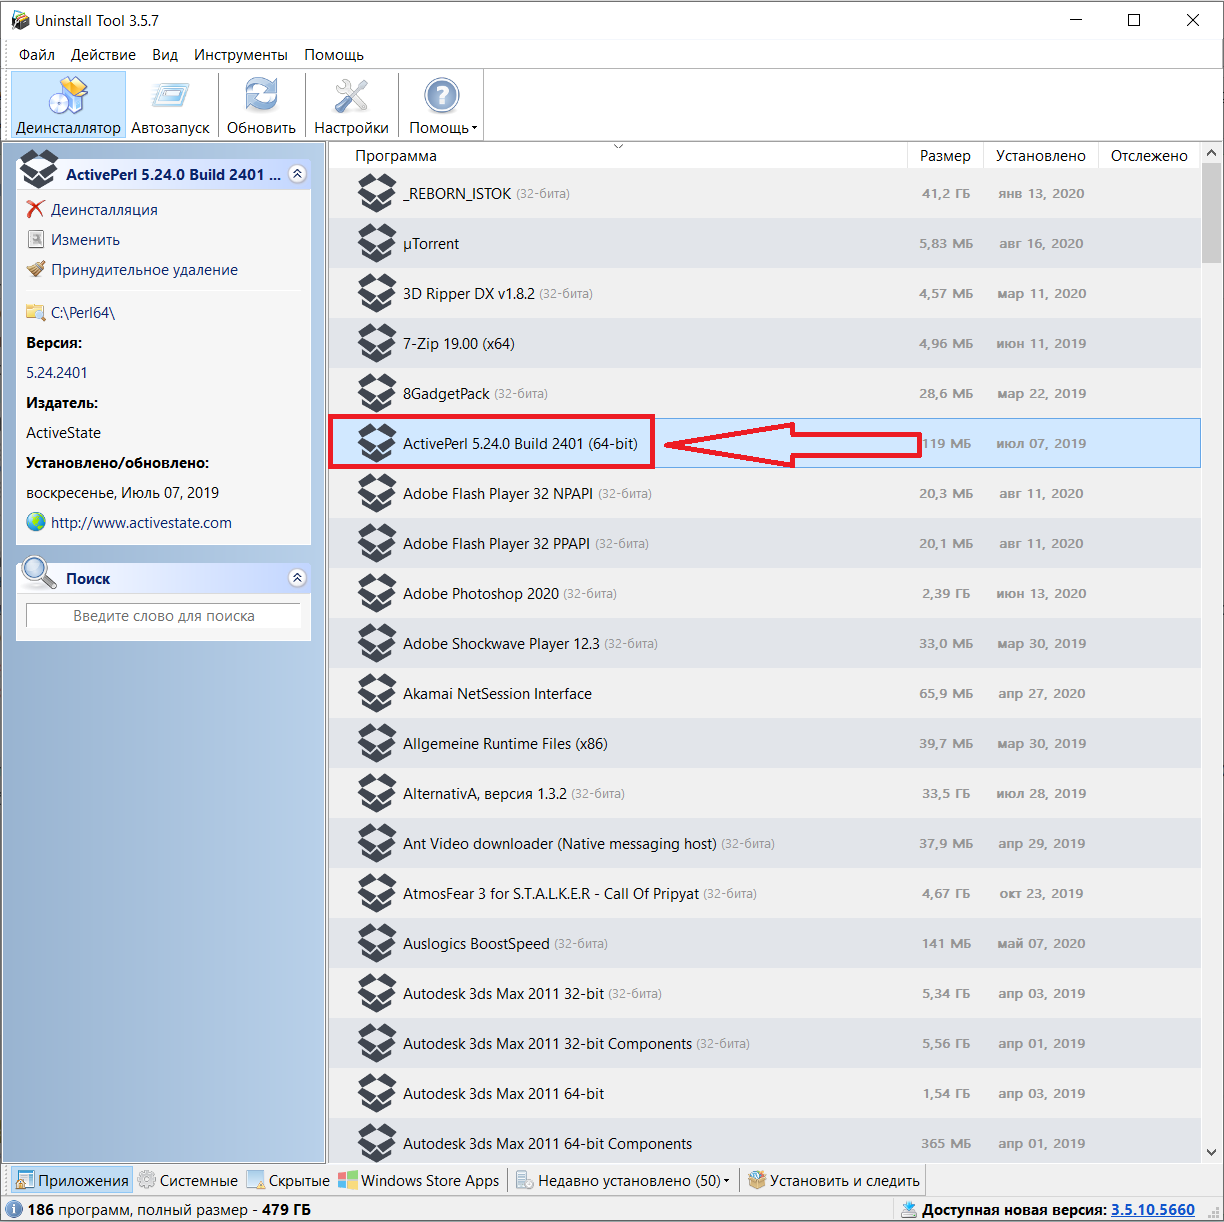Click the vertical scrollbar thumb
1224x1222 pixels.
pos(1212,212)
